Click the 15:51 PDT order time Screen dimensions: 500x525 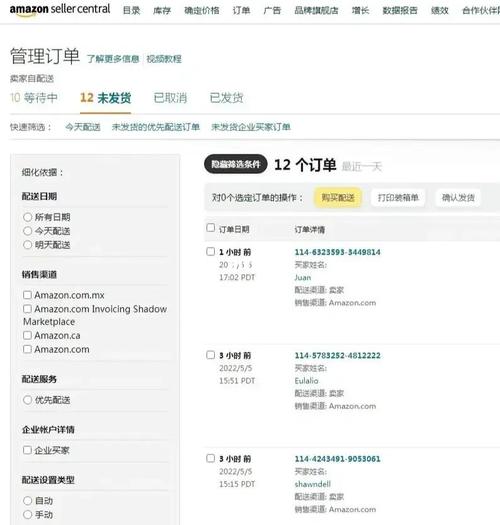click(x=237, y=381)
